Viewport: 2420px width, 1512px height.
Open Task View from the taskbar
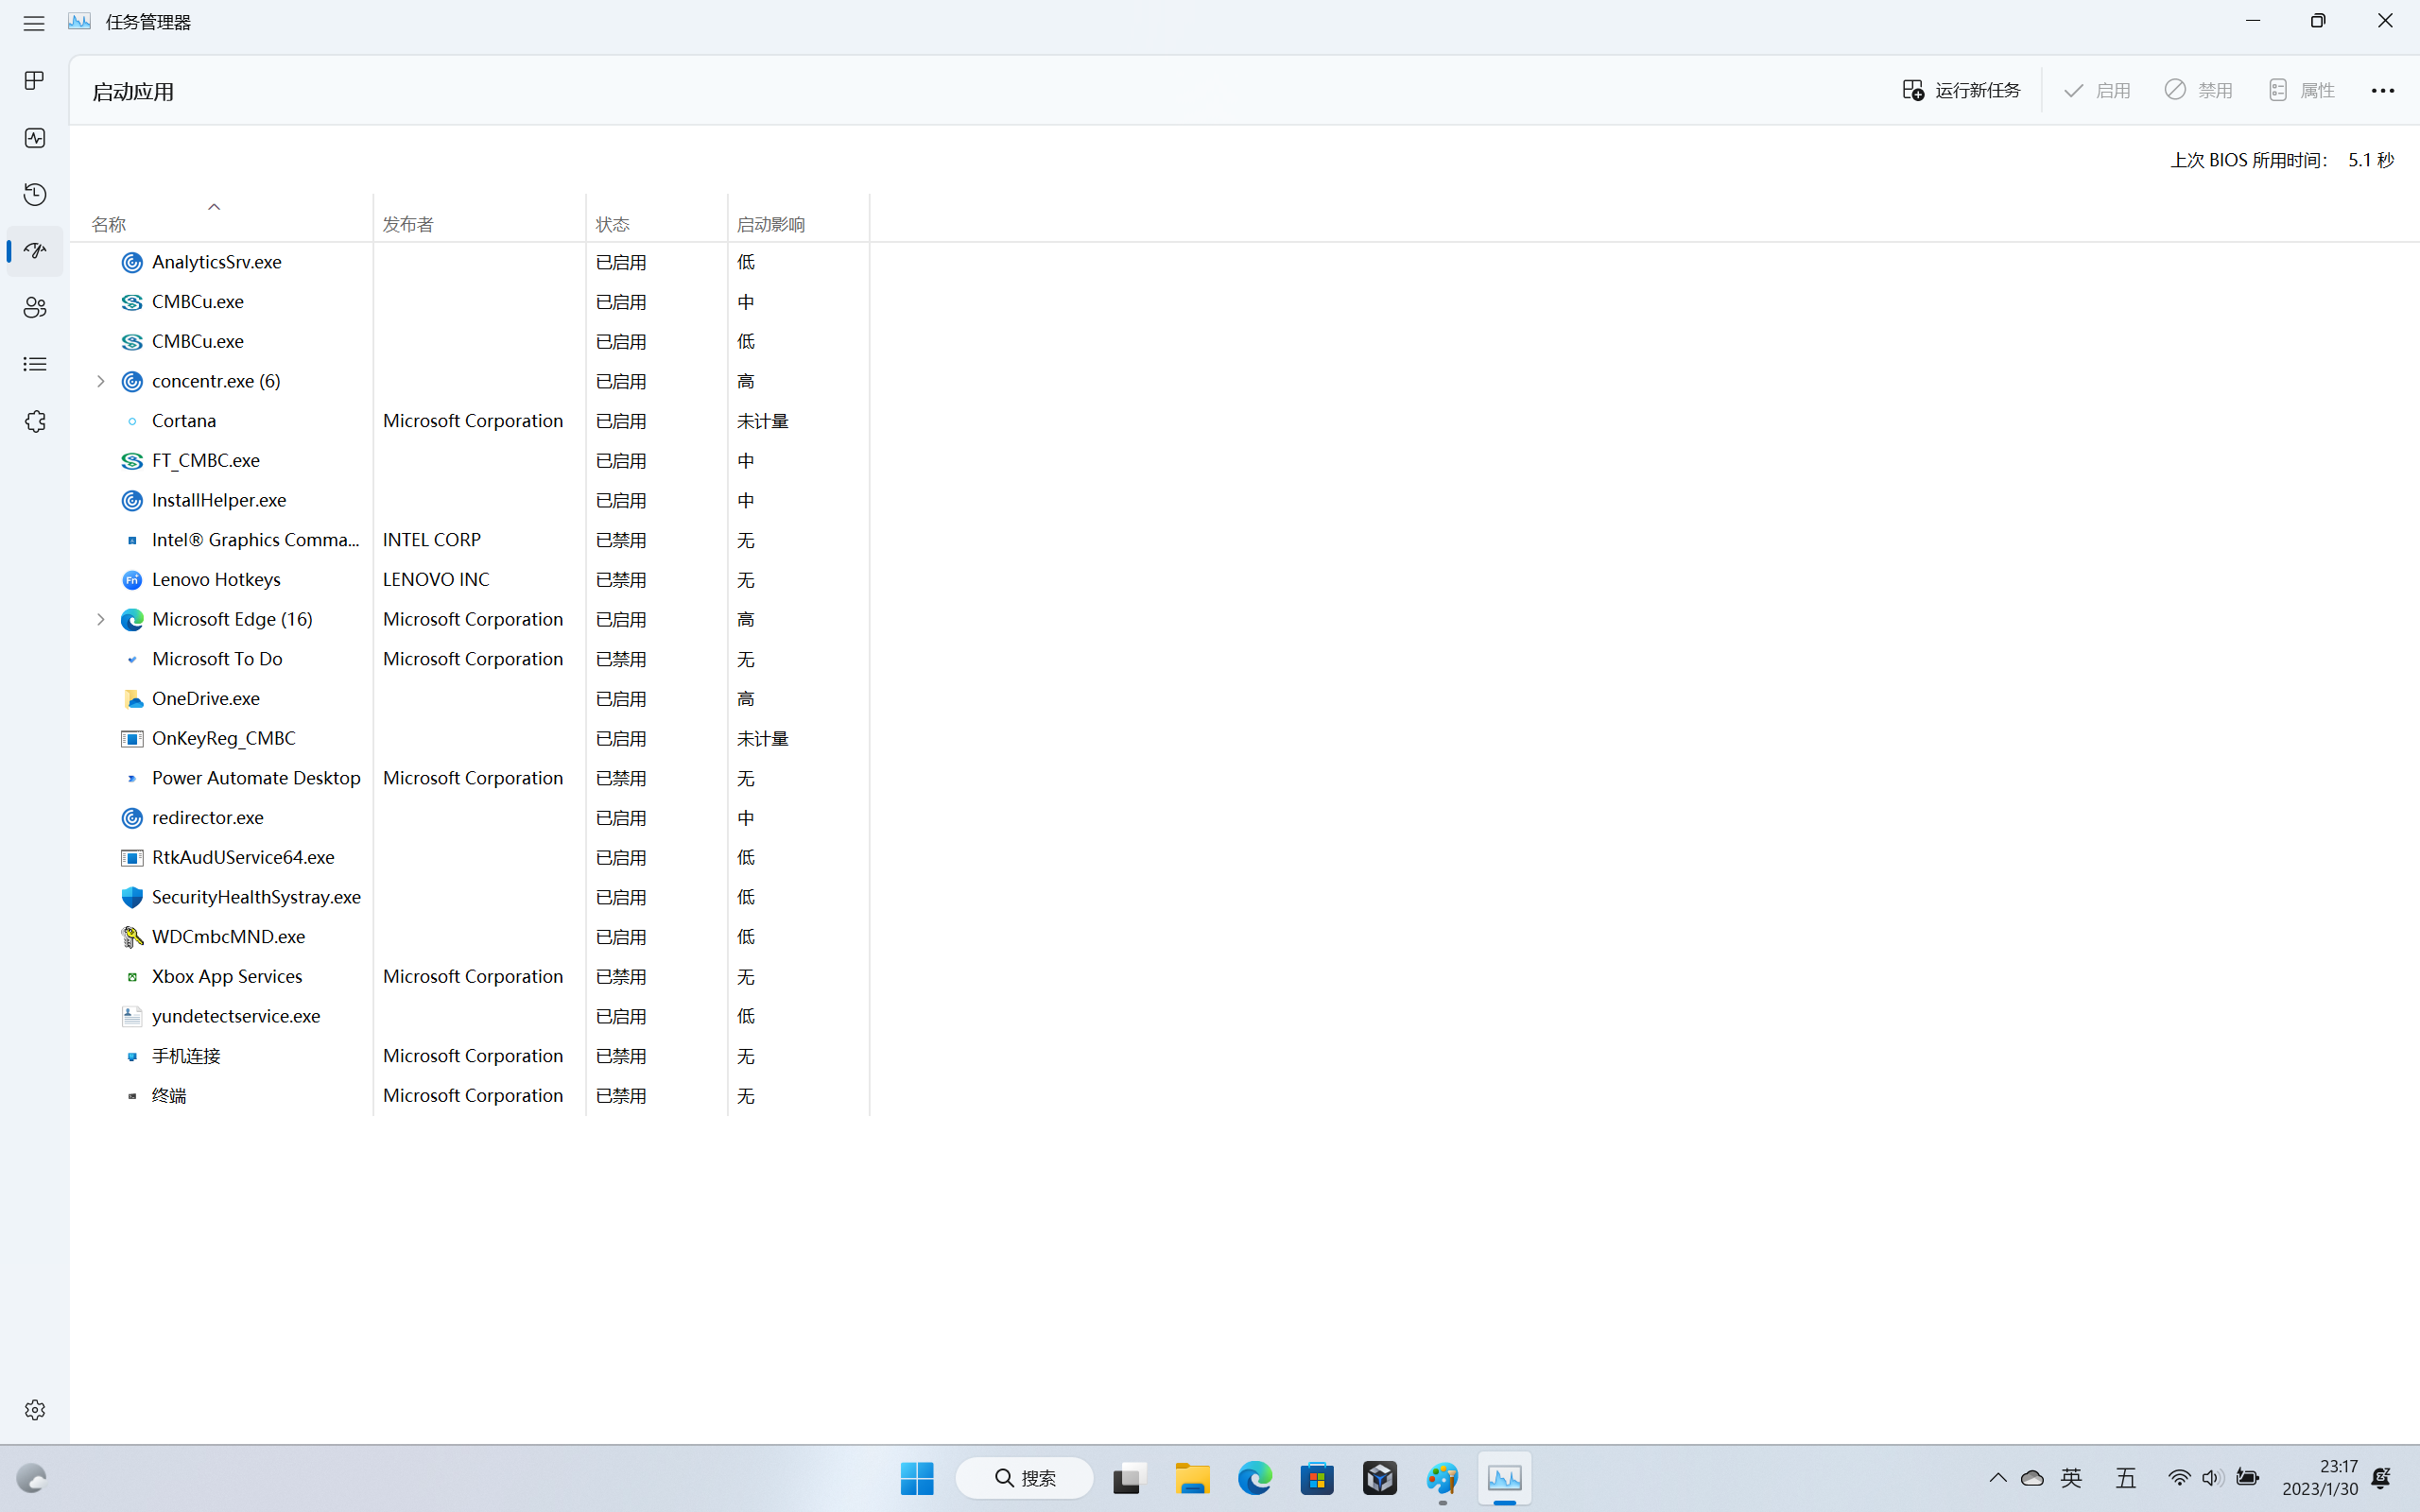1128,1478
